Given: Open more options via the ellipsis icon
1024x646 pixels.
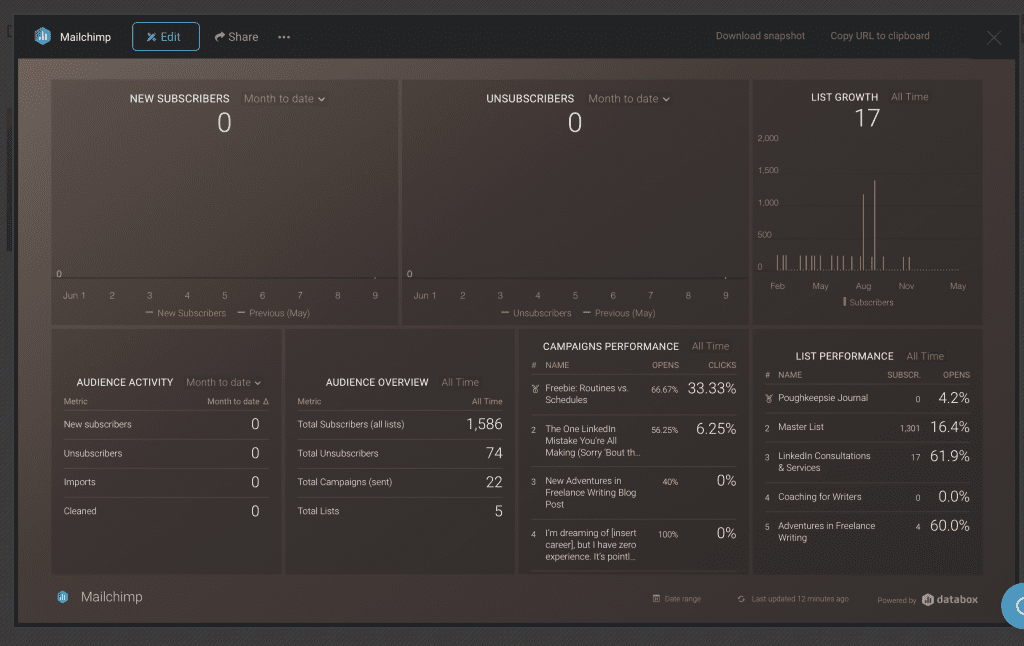Looking at the screenshot, I should pyautogui.click(x=283, y=36).
